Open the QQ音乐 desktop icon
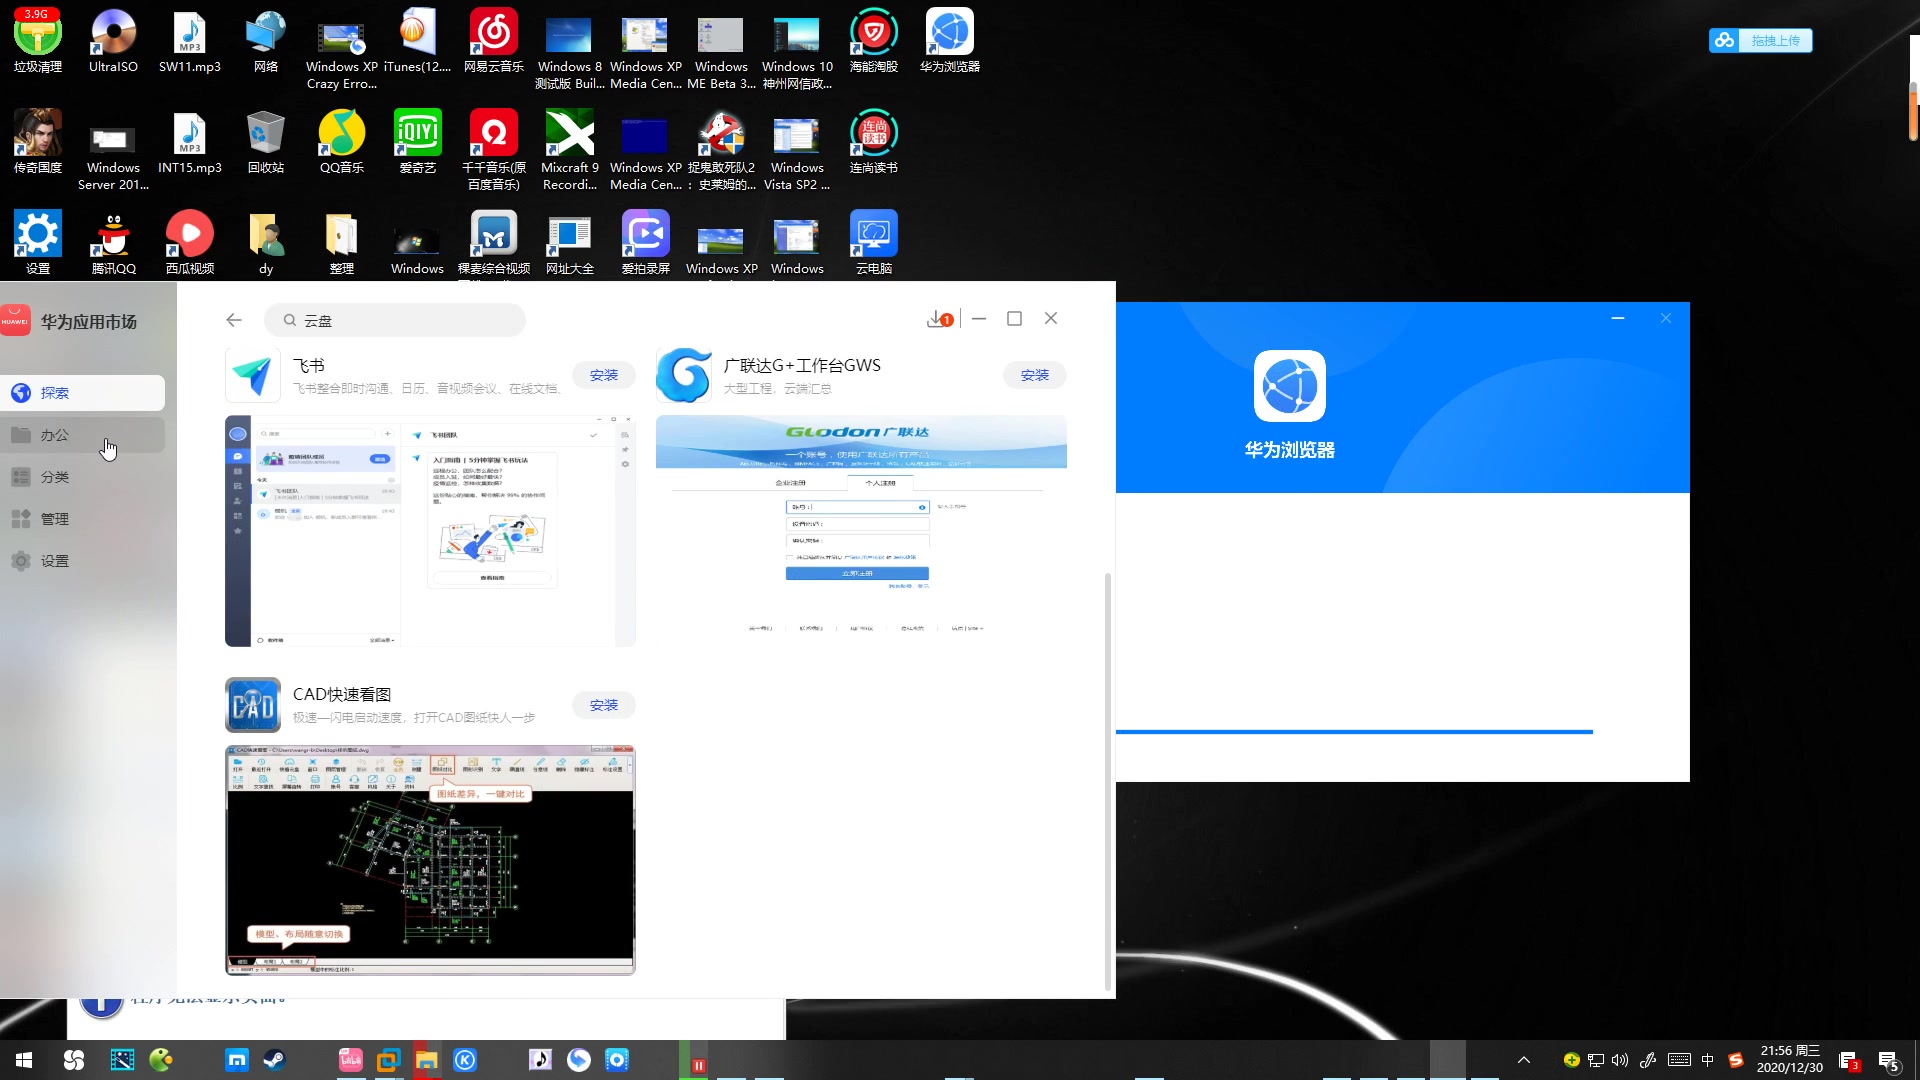 point(342,142)
